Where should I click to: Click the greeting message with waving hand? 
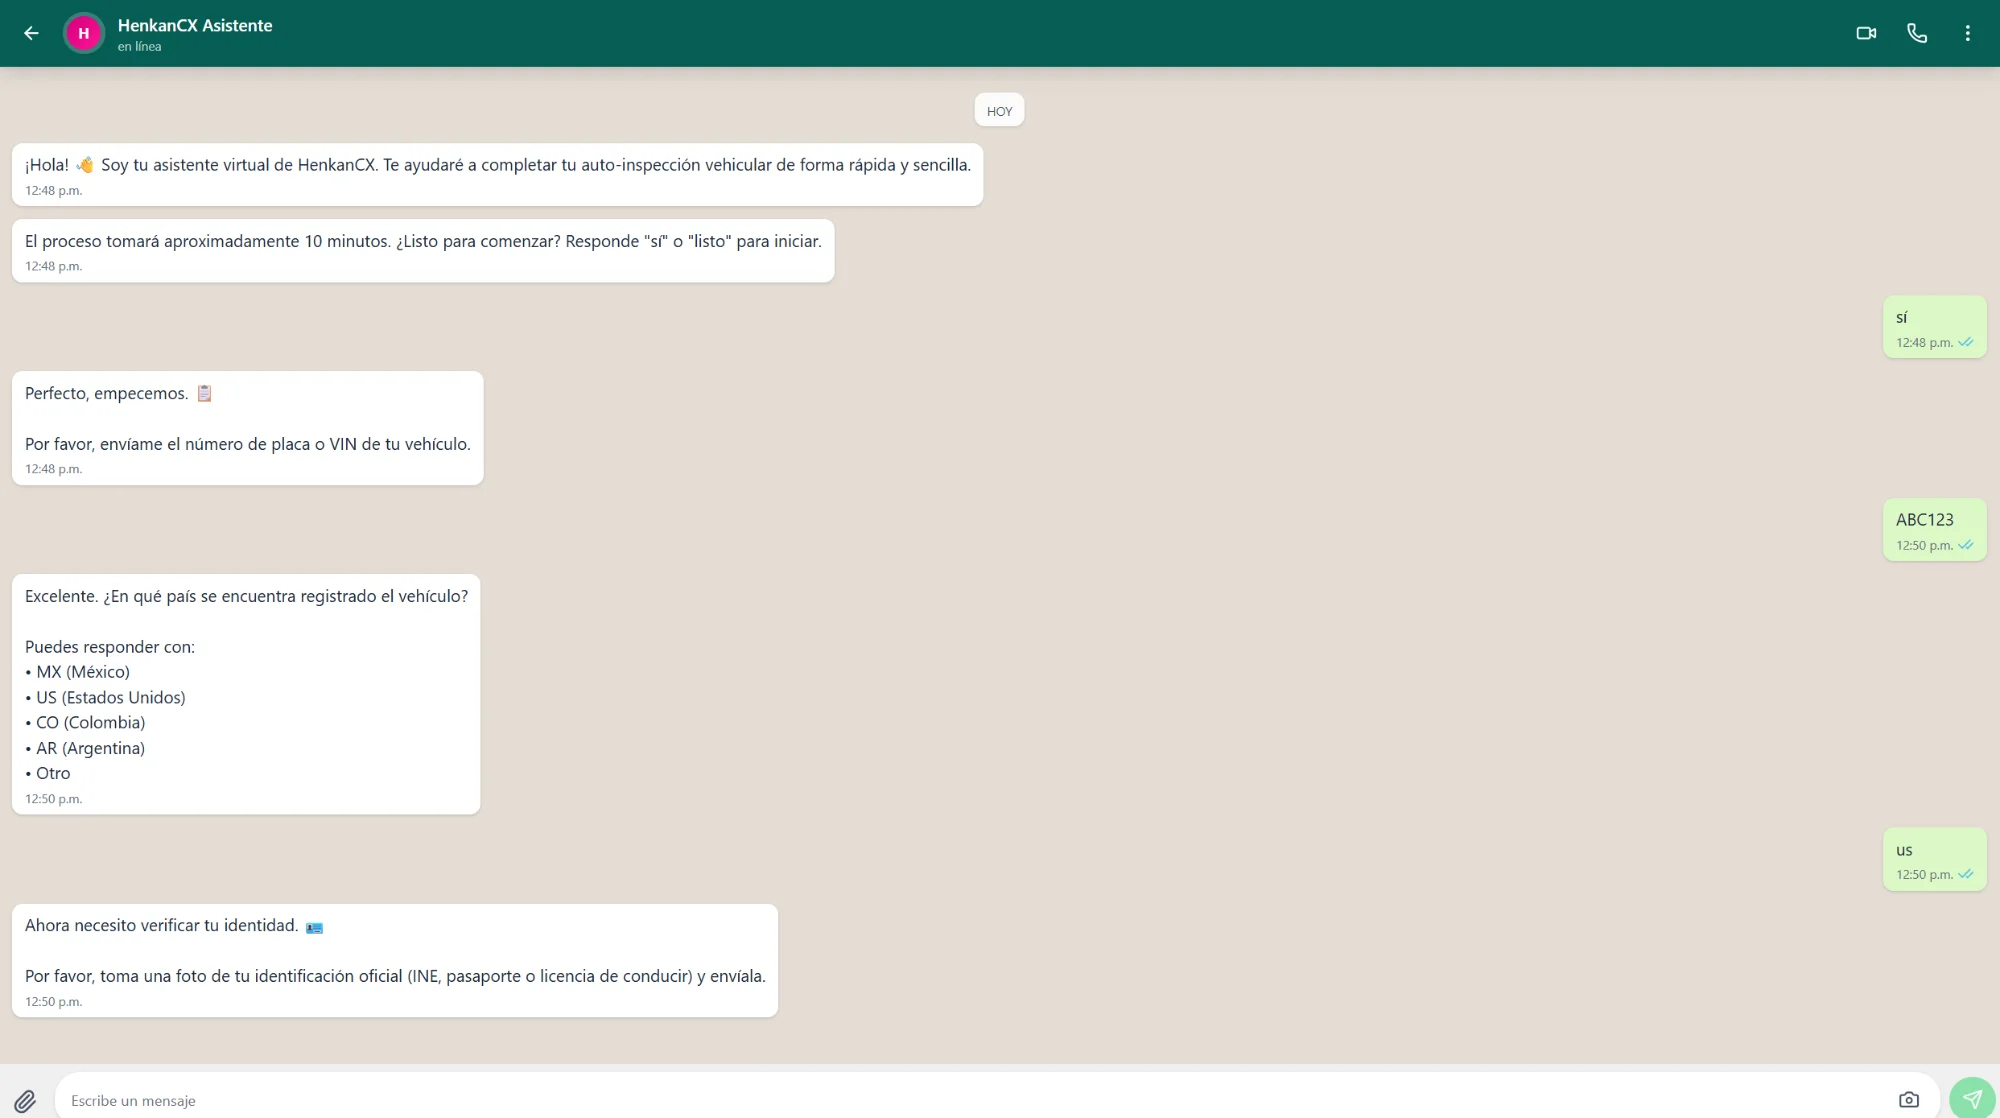497,174
